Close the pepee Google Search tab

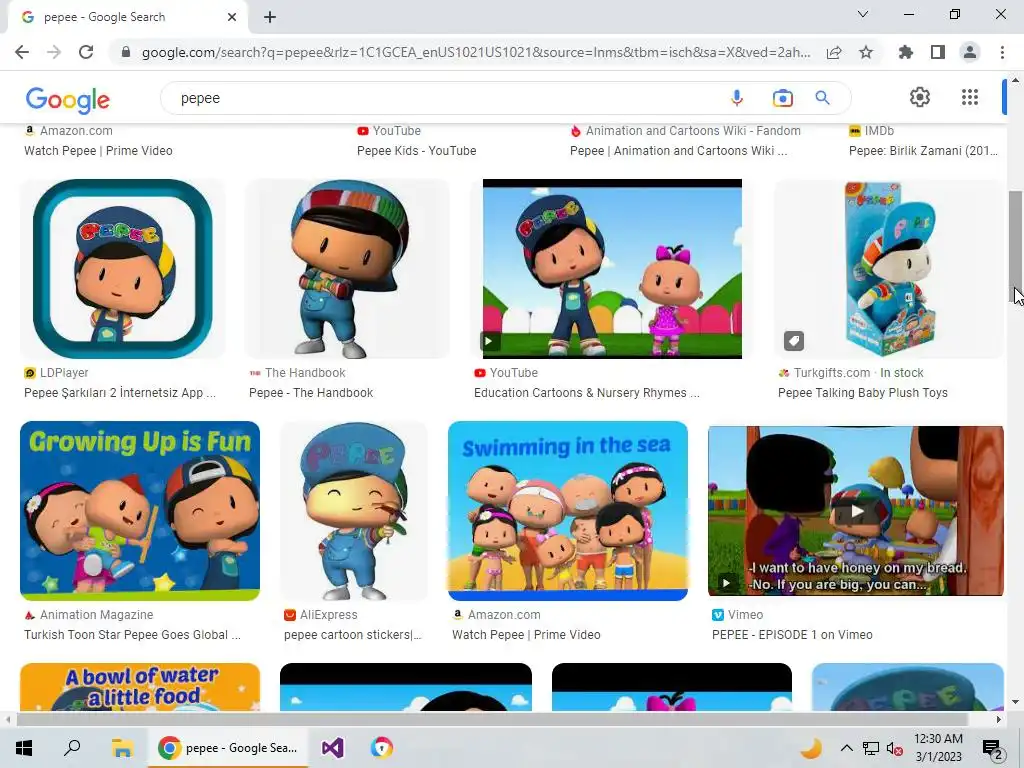point(232,17)
